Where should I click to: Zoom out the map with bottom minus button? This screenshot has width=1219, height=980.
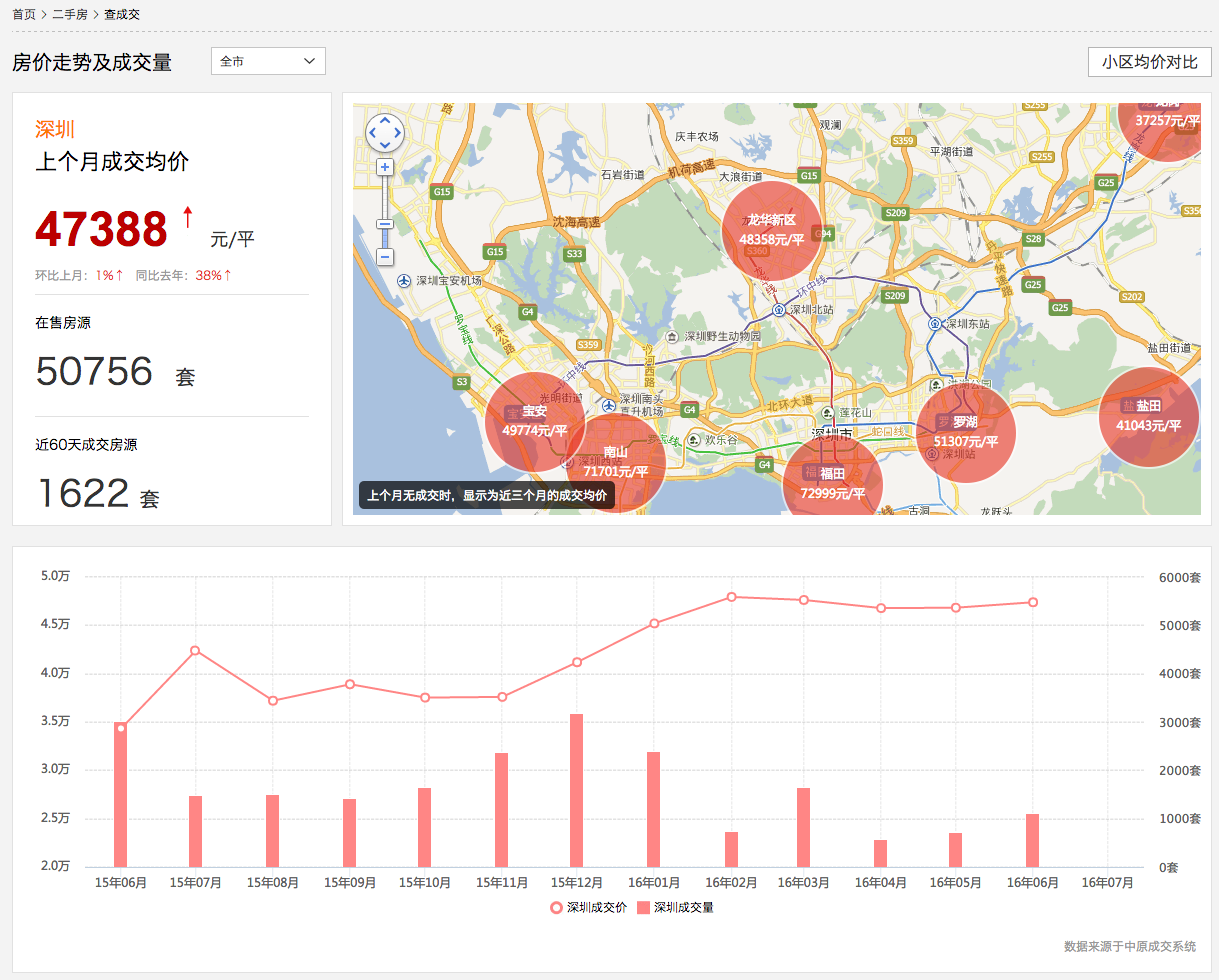click(385, 257)
